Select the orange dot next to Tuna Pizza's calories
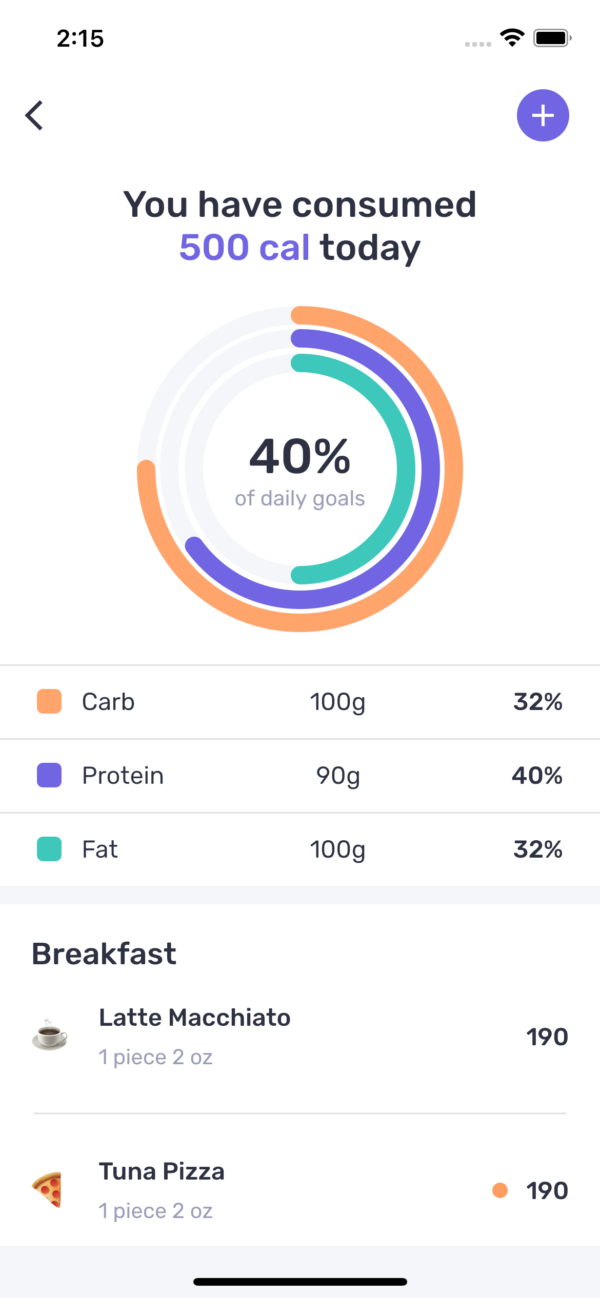This screenshot has height=1298, width=600. tap(502, 1190)
